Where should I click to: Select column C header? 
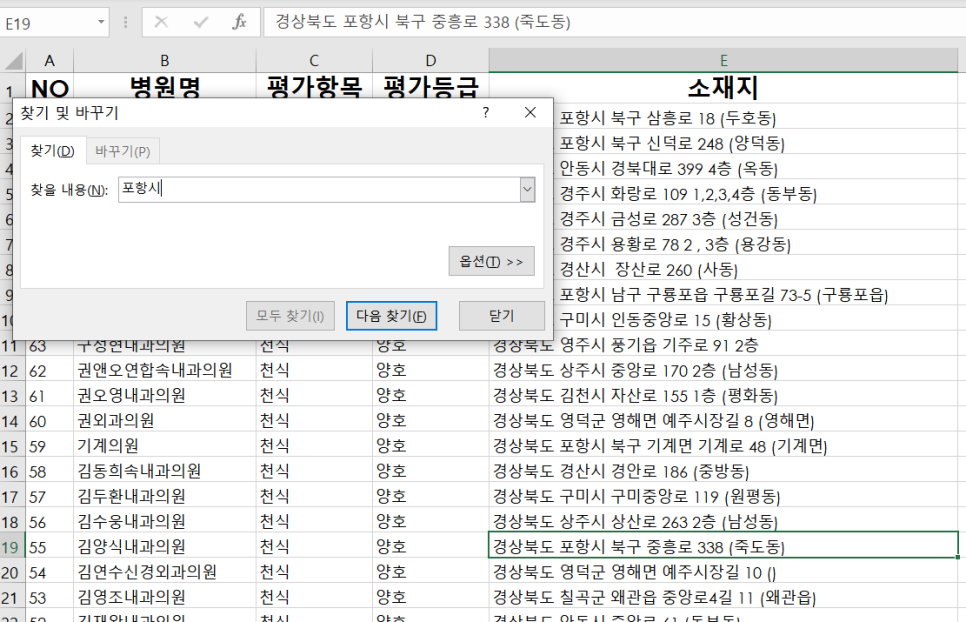tap(314, 61)
